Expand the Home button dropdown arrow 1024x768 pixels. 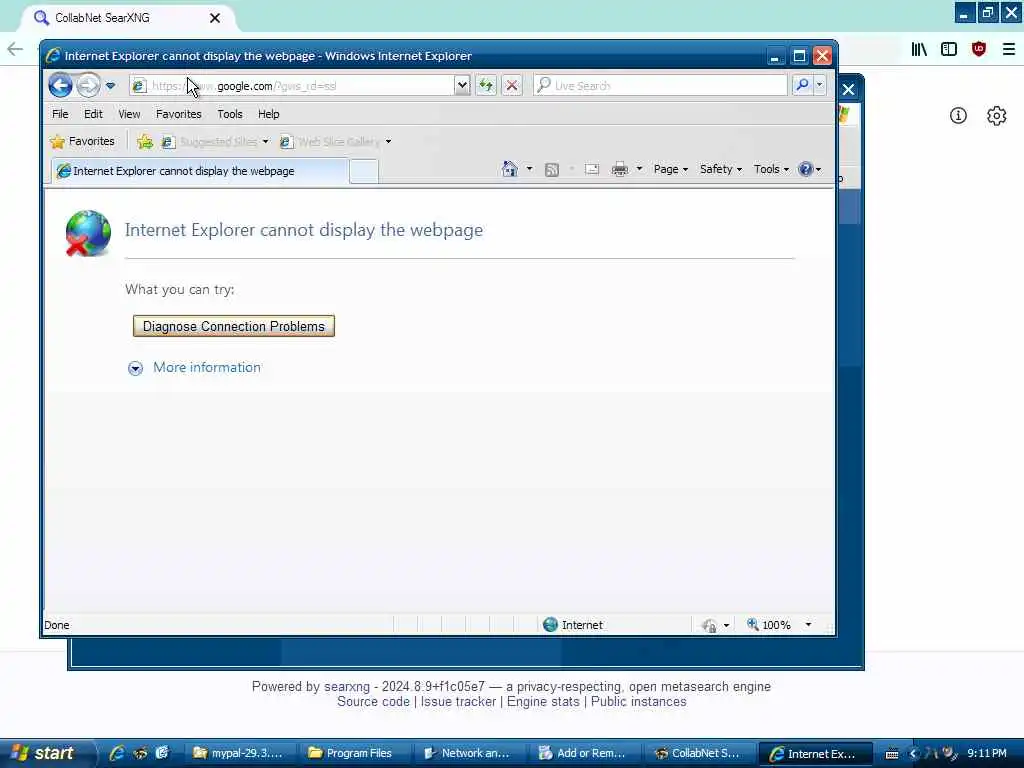click(530, 169)
